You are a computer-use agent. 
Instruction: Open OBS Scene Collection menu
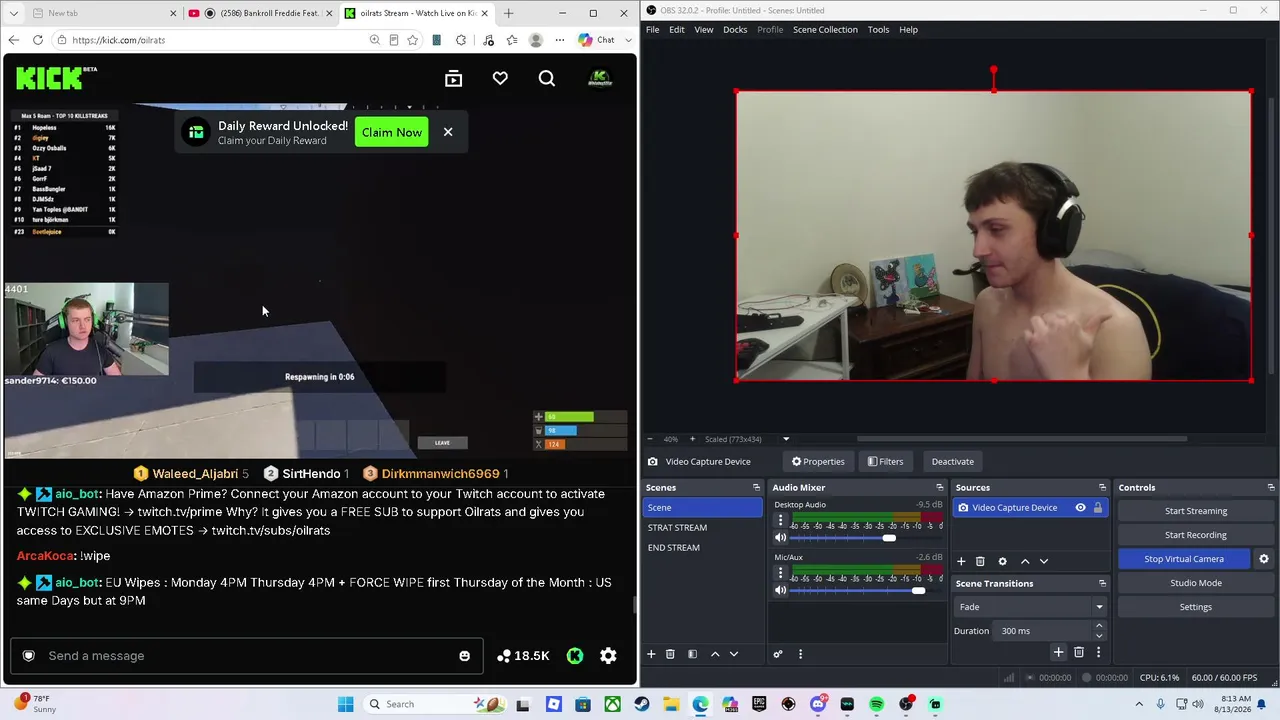pos(825,30)
